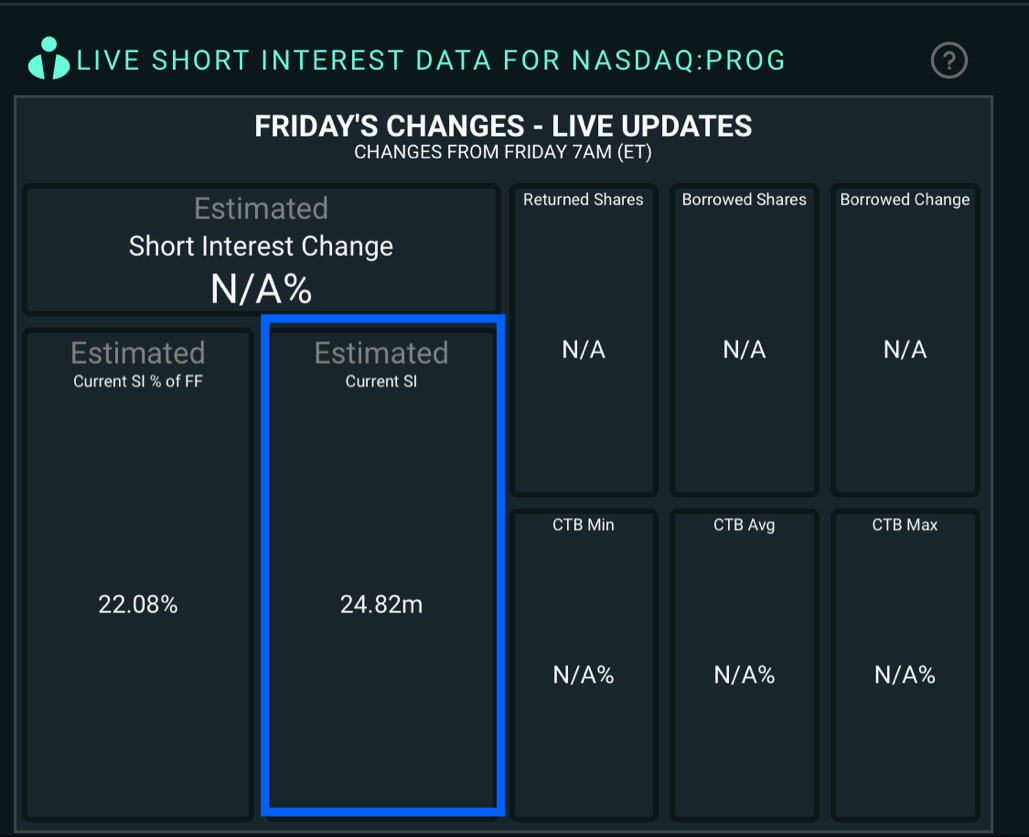Select the CTB Avg N/A% value
Image resolution: width=1029 pixels, height=837 pixels.
point(744,675)
